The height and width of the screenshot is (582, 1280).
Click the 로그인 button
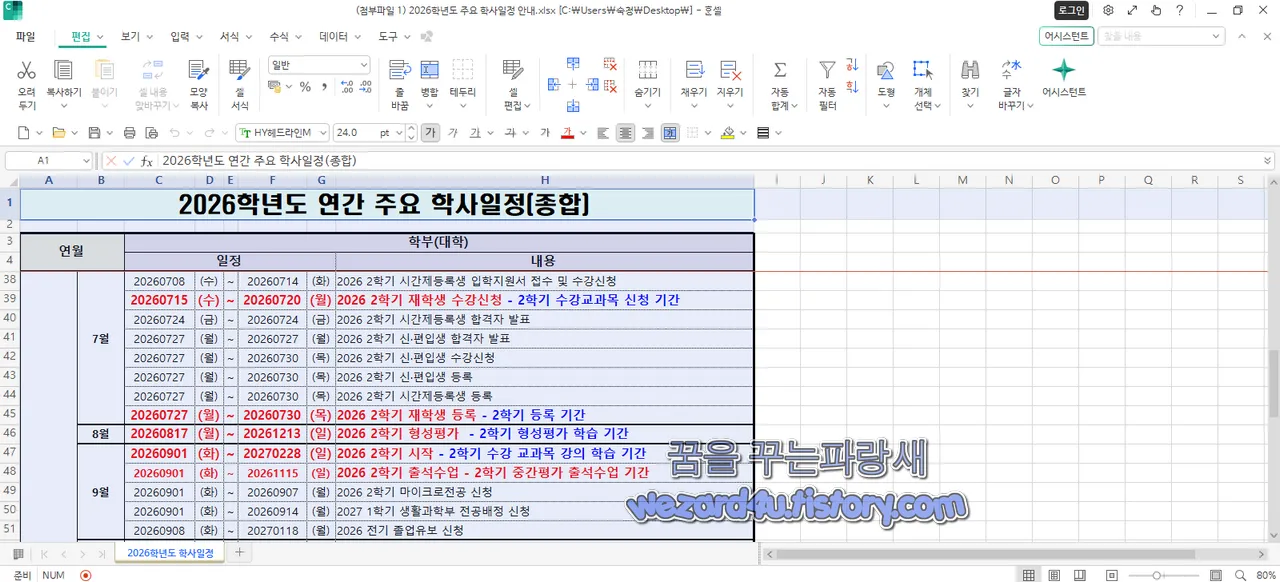pyautogui.click(x=1071, y=10)
